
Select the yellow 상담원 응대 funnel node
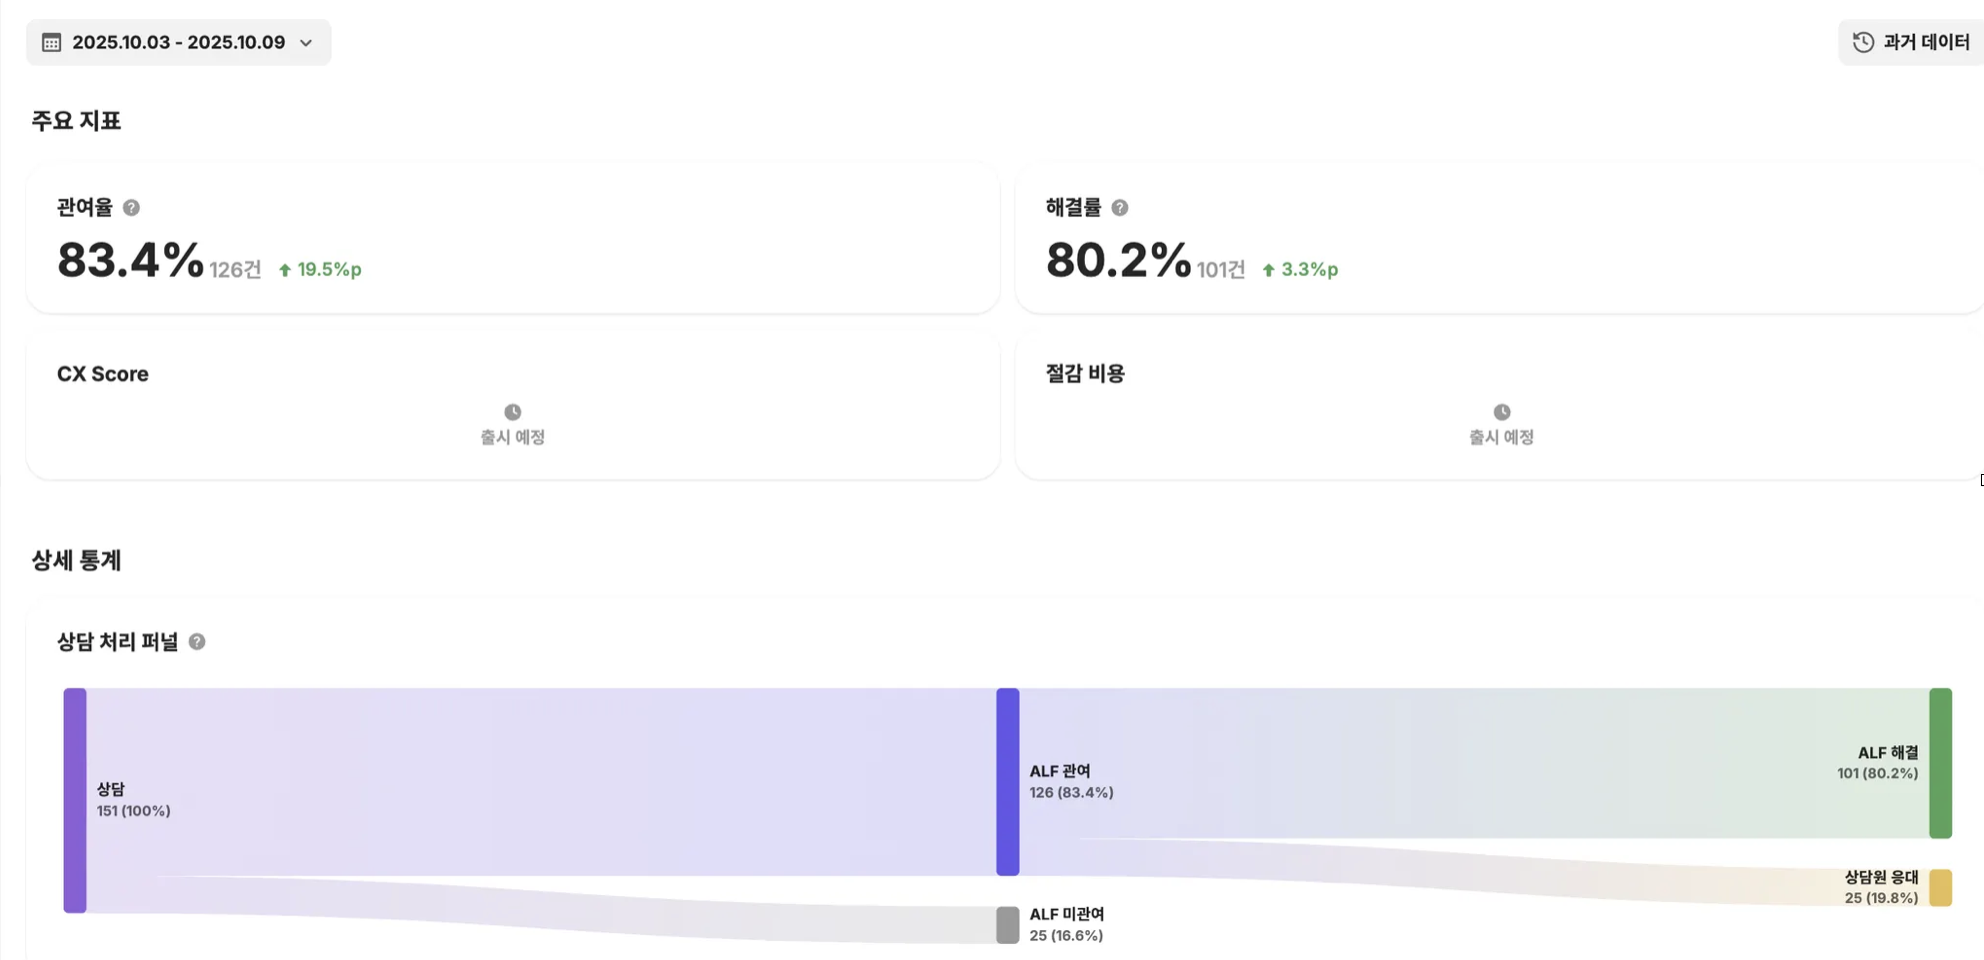[x=1940, y=888]
